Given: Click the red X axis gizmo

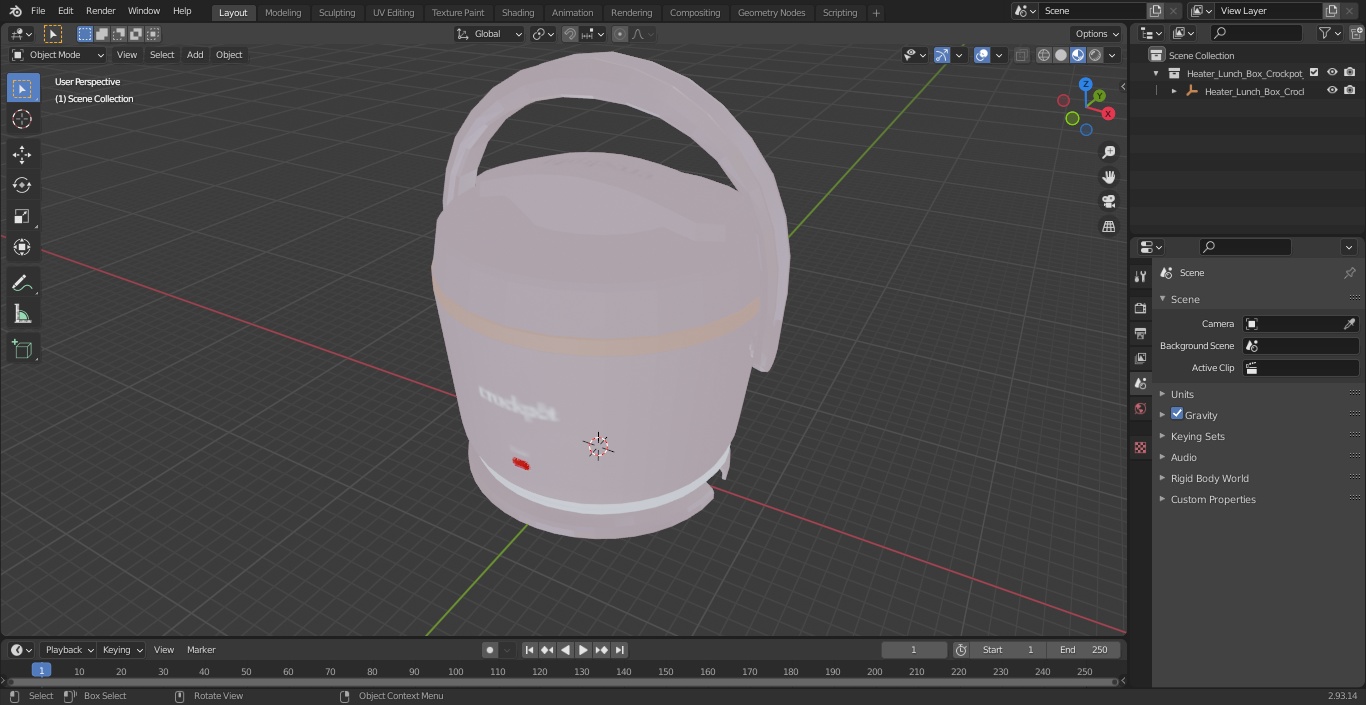Looking at the screenshot, I should click(1108, 114).
